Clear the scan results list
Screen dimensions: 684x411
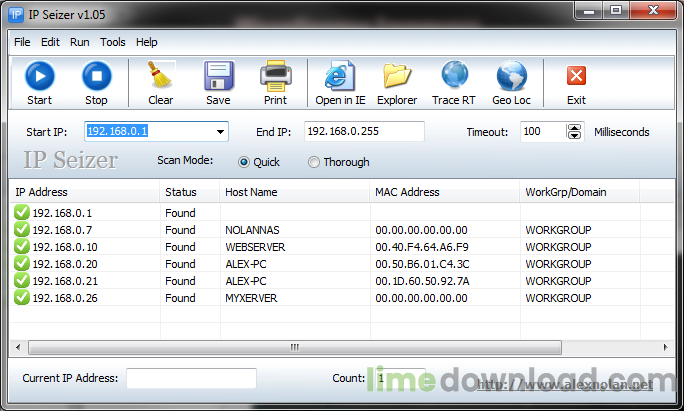(x=160, y=83)
